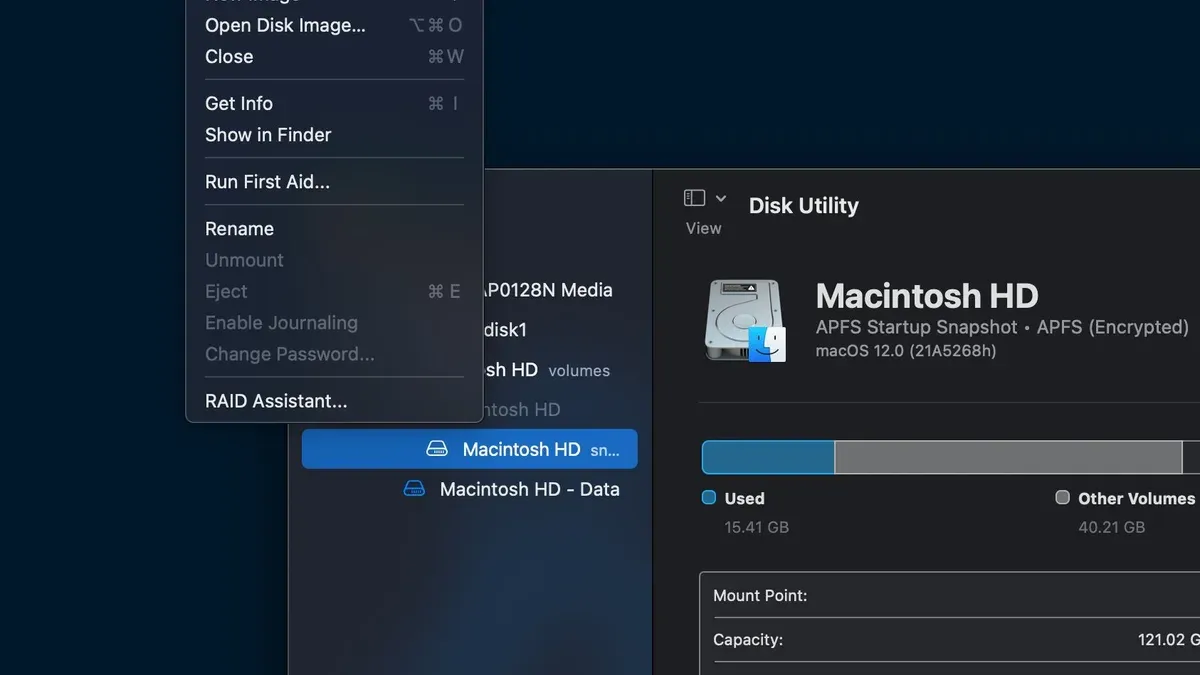Click the View label under the toolbar icon

tap(703, 228)
